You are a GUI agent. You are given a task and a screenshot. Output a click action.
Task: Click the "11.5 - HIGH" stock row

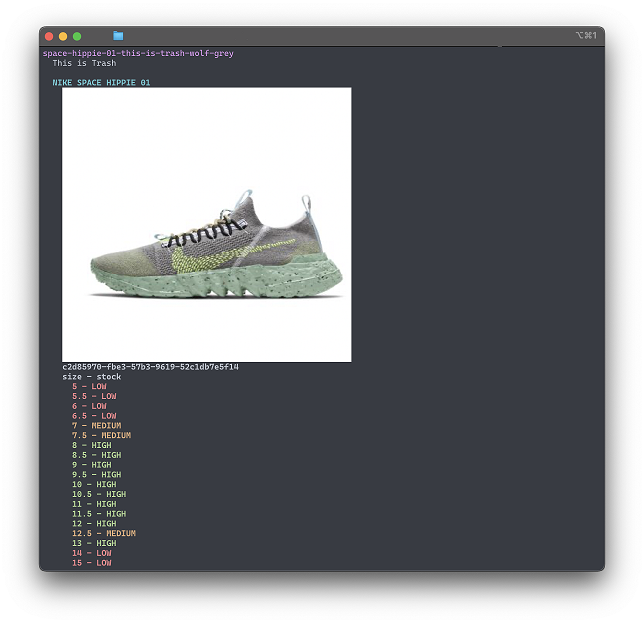tap(99, 514)
